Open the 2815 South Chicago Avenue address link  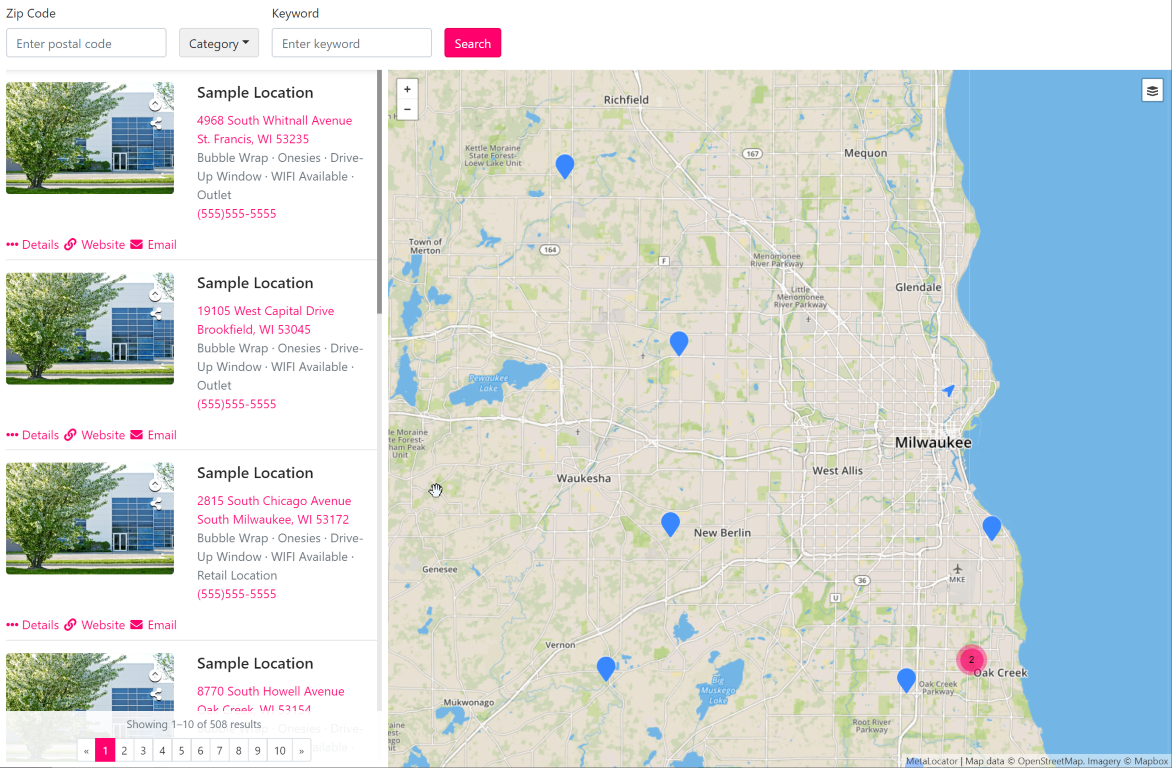coord(274,510)
